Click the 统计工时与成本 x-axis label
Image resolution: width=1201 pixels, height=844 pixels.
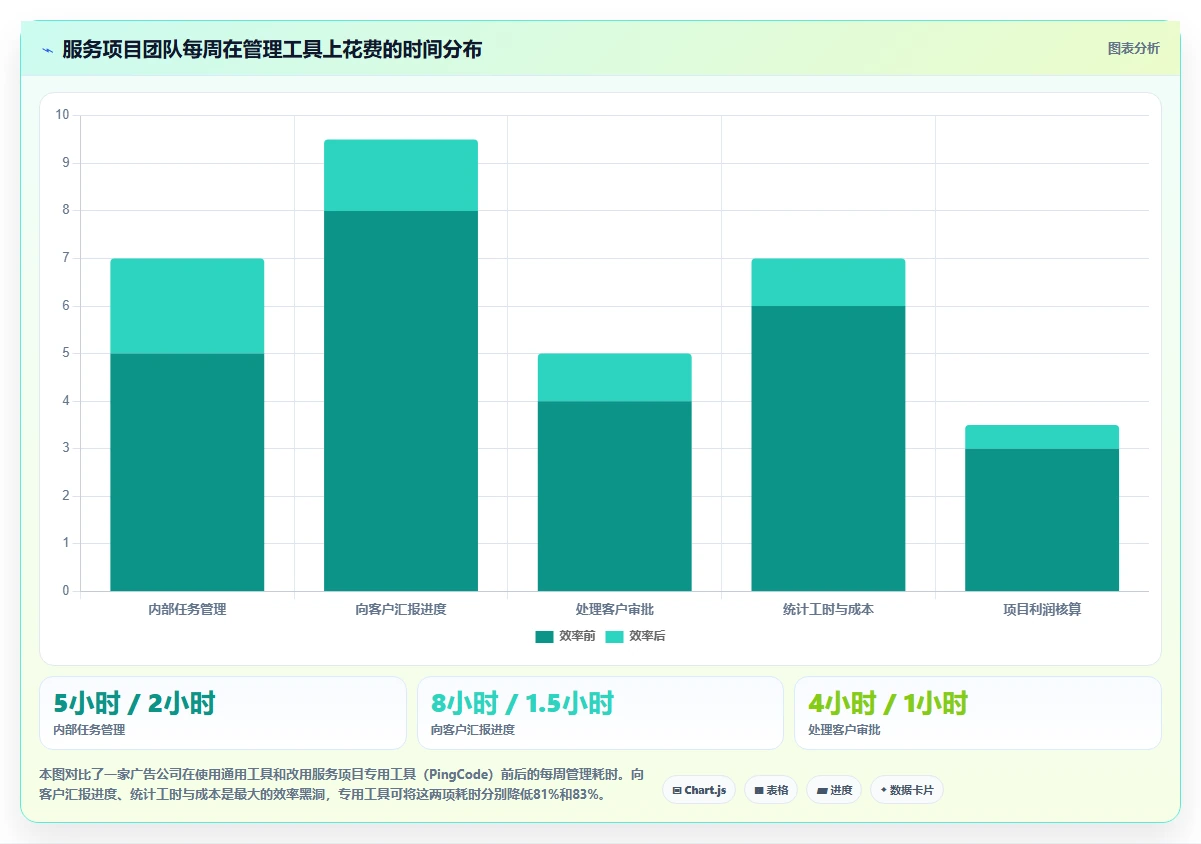click(x=828, y=609)
